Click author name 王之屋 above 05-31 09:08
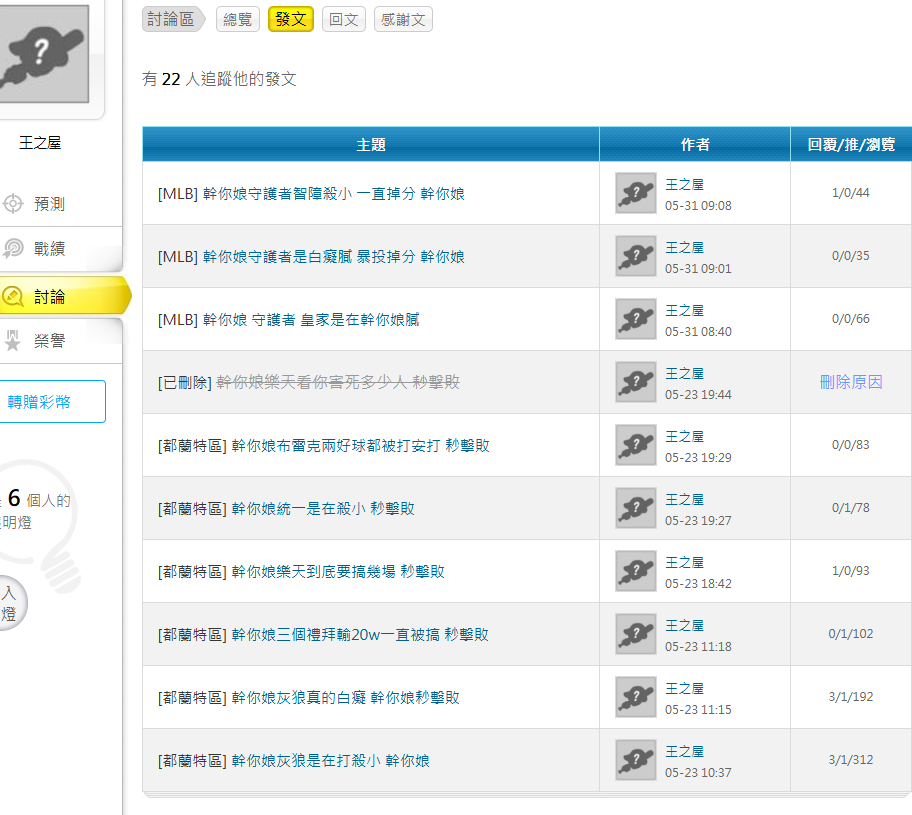 click(x=685, y=184)
